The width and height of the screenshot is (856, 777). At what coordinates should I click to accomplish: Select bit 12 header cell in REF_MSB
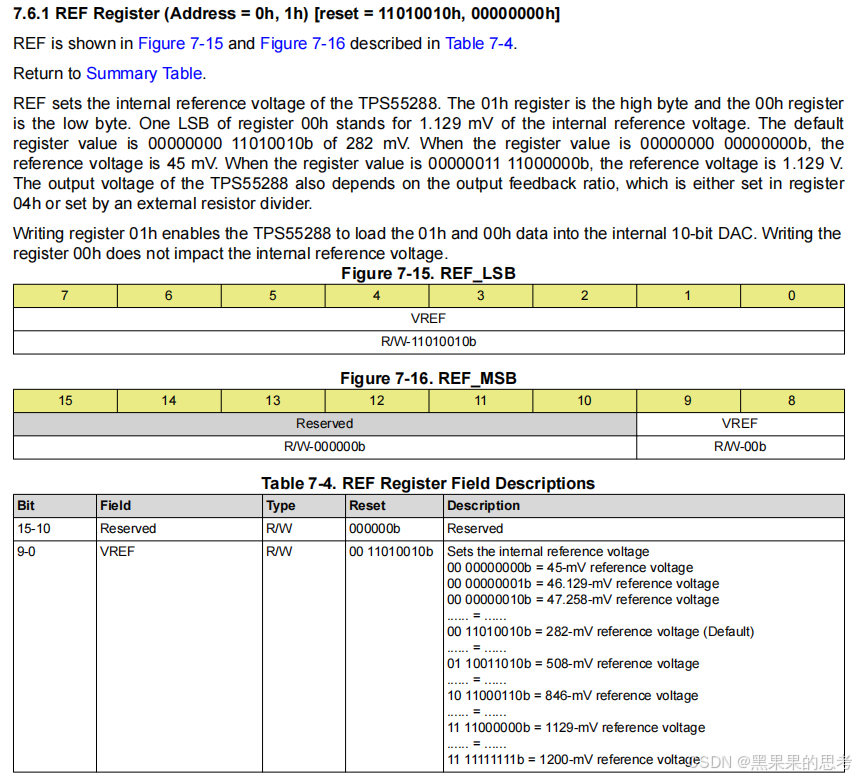tap(377, 401)
